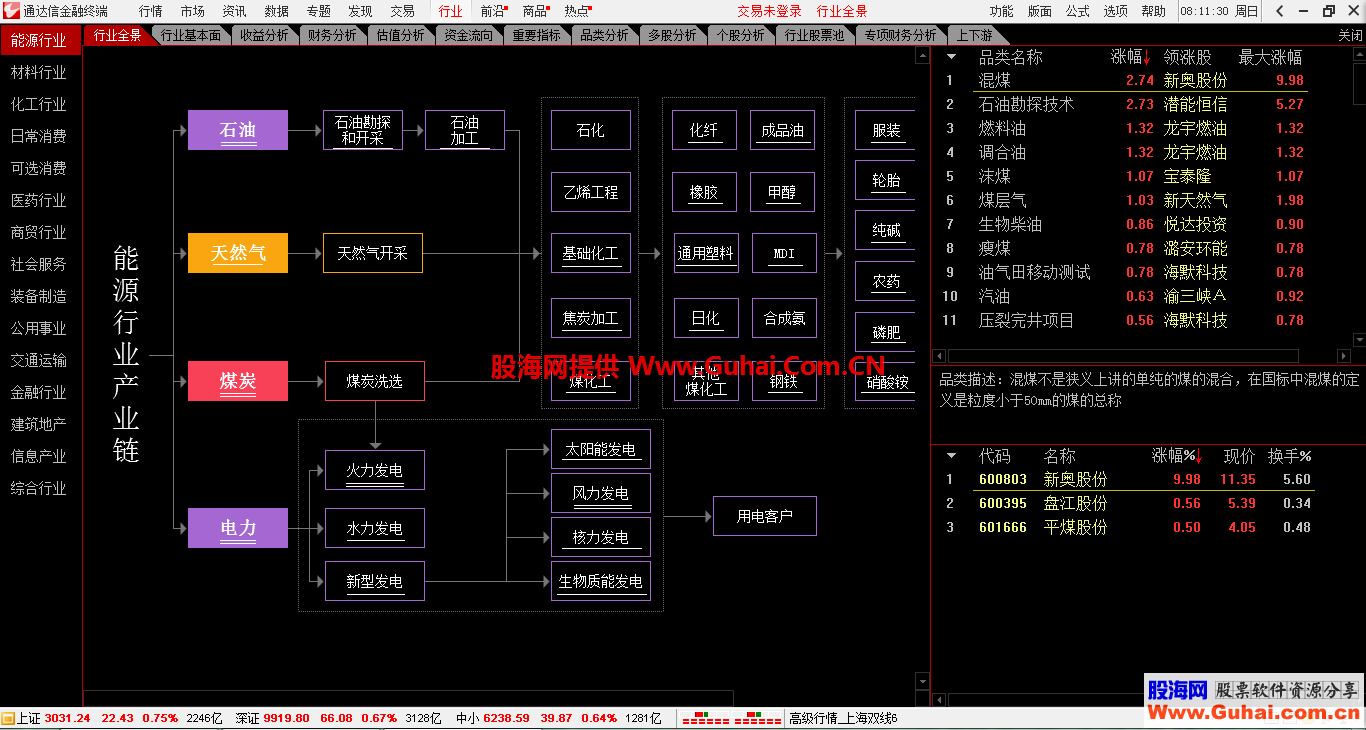The height and width of the screenshot is (730, 1366).
Task: Click the 关闭 button at tab bar right
Action: (x=1350, y=35)
